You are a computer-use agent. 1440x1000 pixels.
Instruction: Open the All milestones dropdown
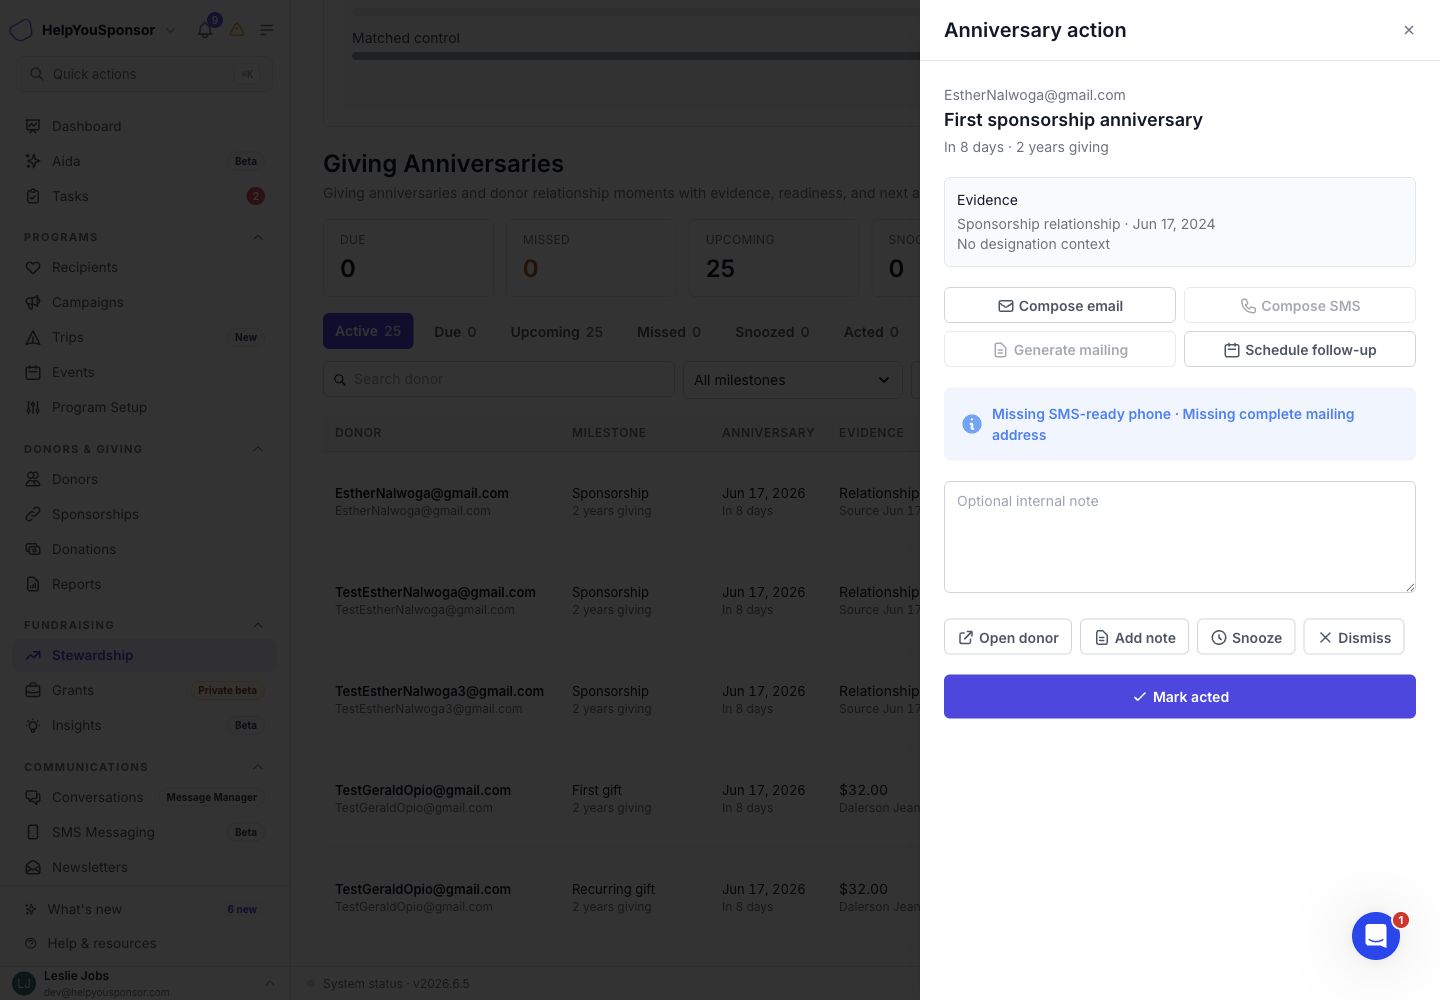pos(792,380)
